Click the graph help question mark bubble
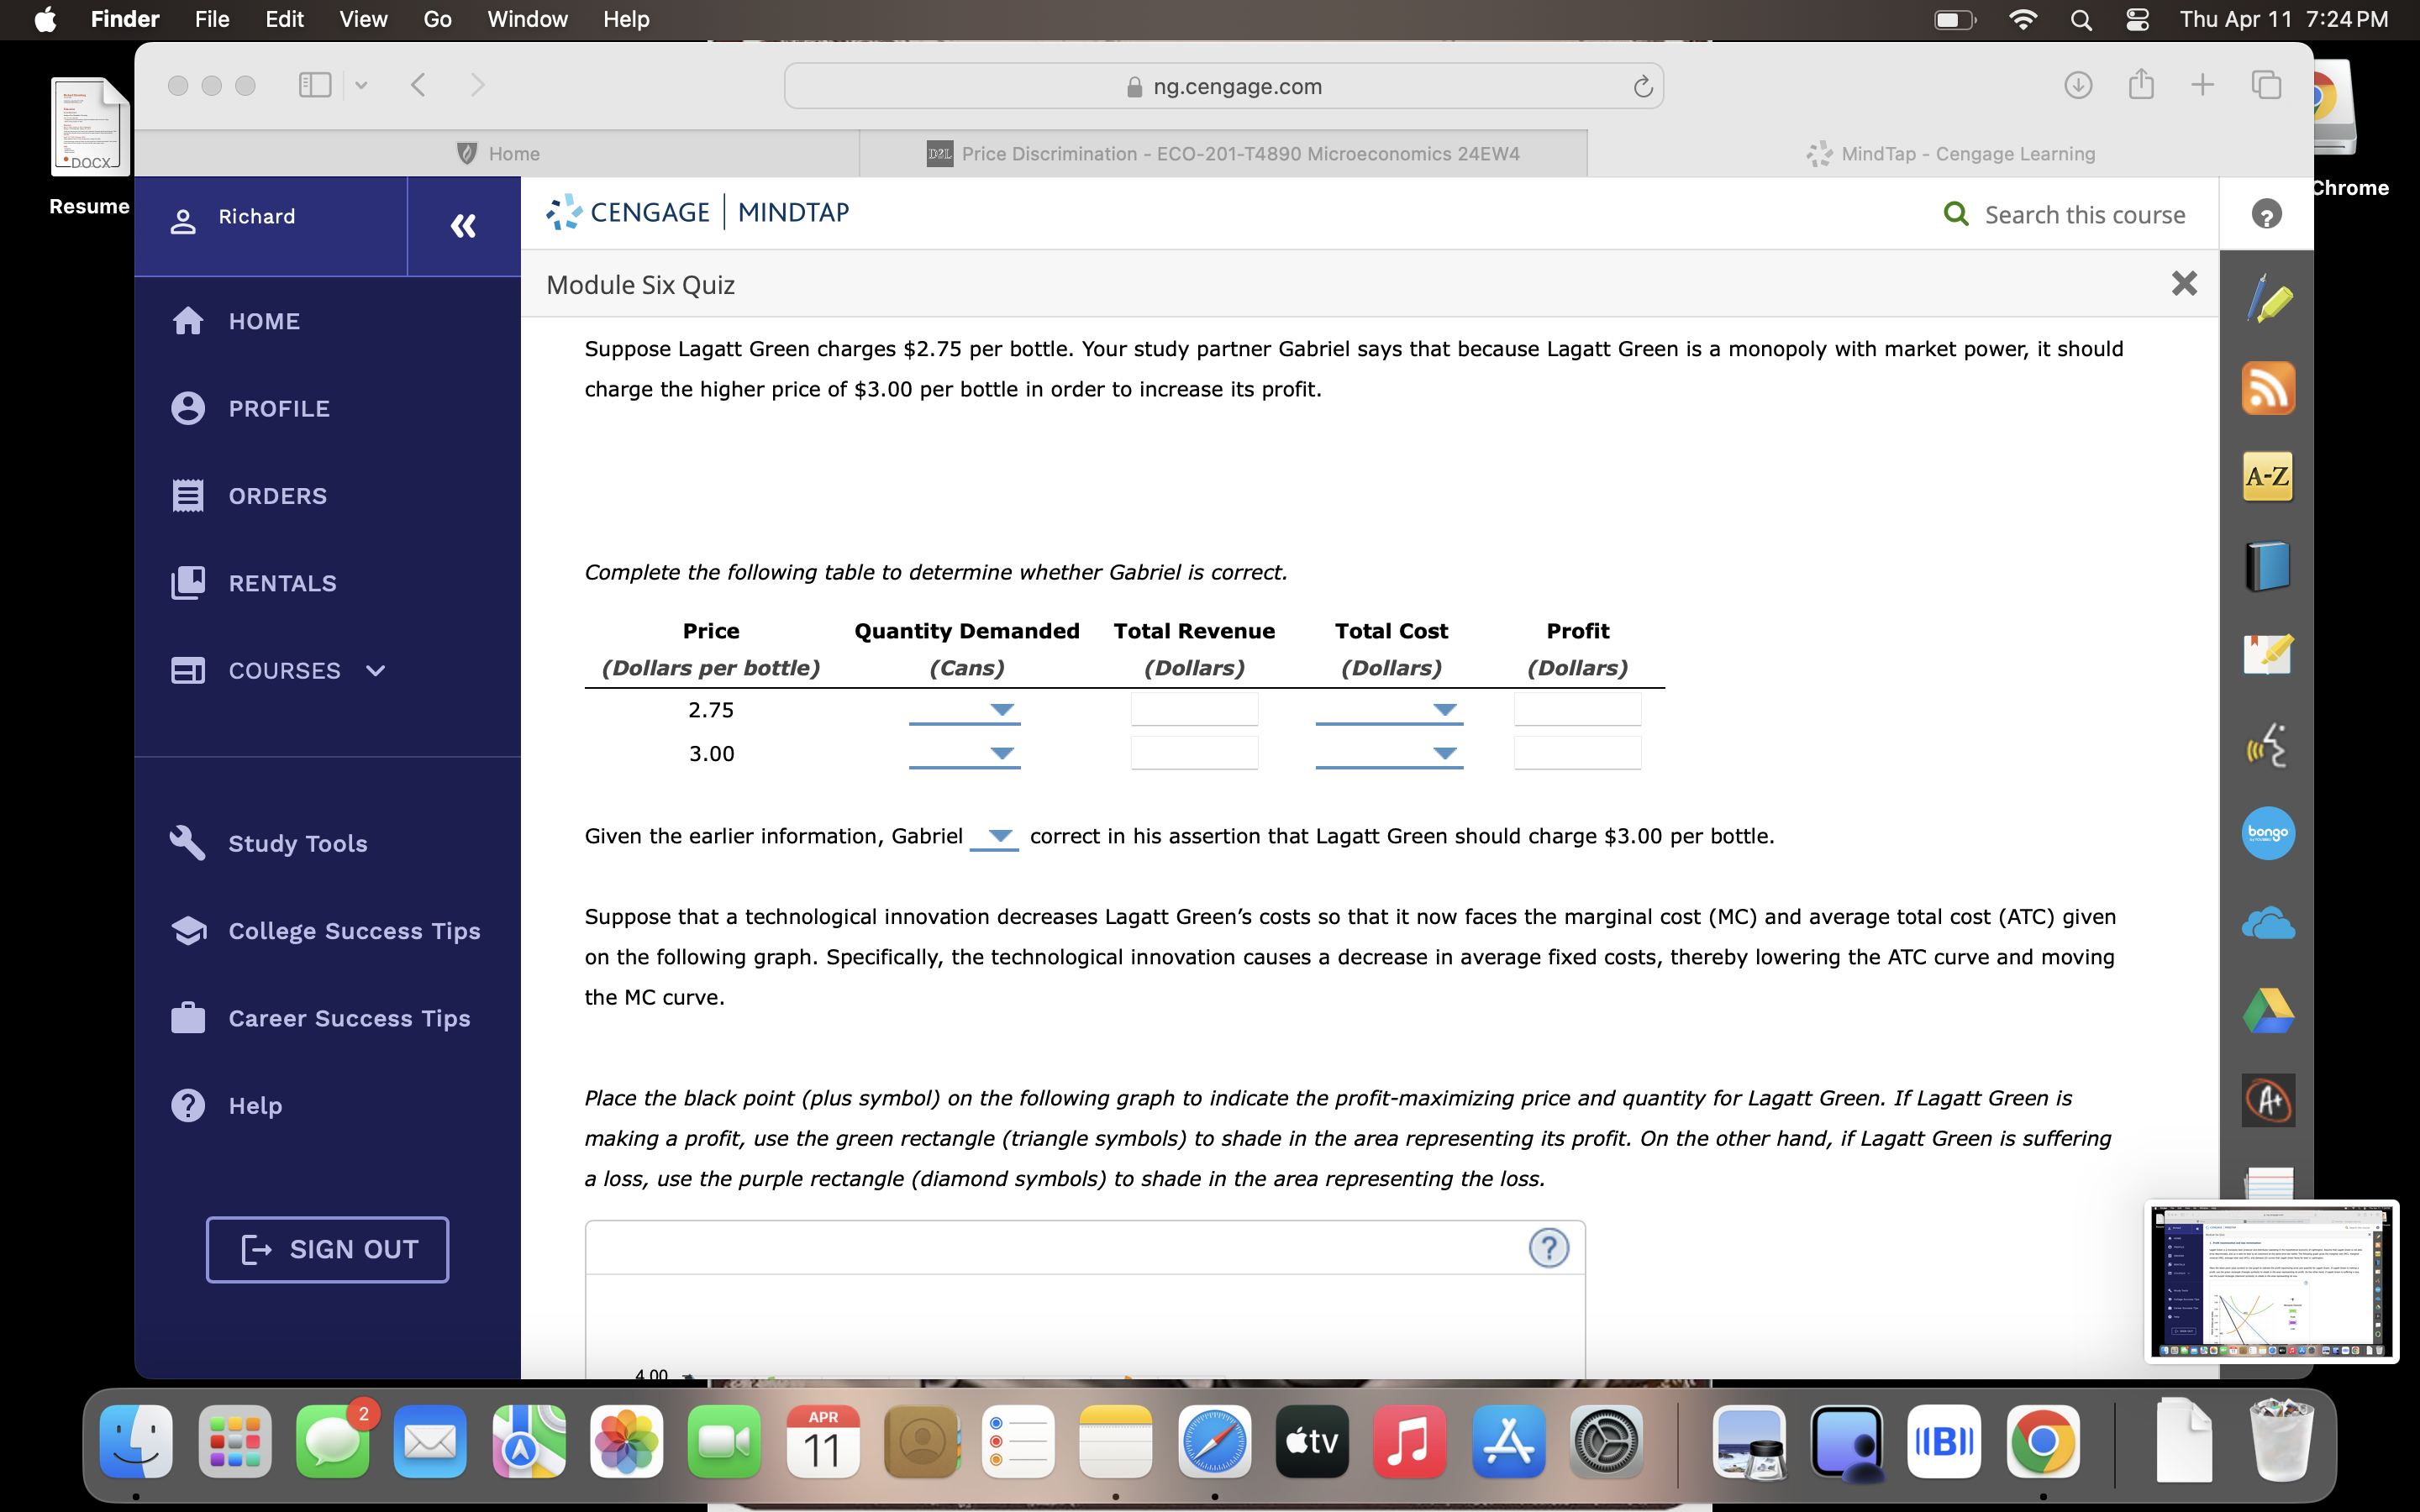 point(1549,1247)
